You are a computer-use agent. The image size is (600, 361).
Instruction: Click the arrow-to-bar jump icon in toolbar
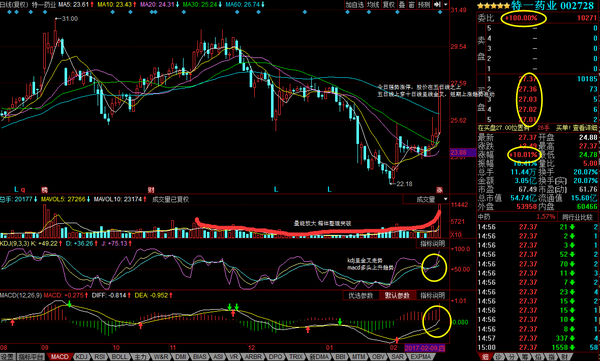tap(437, 5)
